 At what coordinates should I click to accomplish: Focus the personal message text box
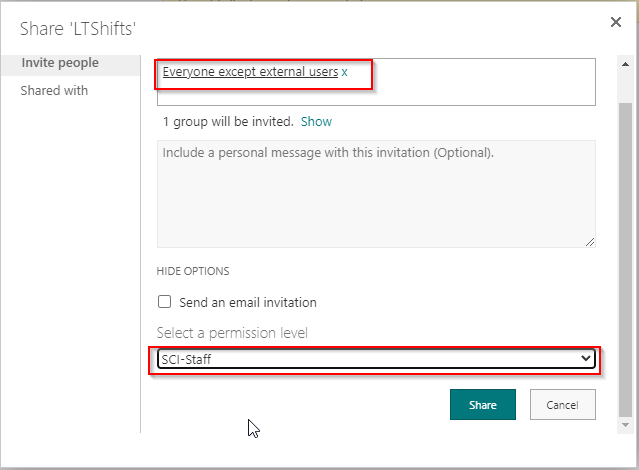375,195
